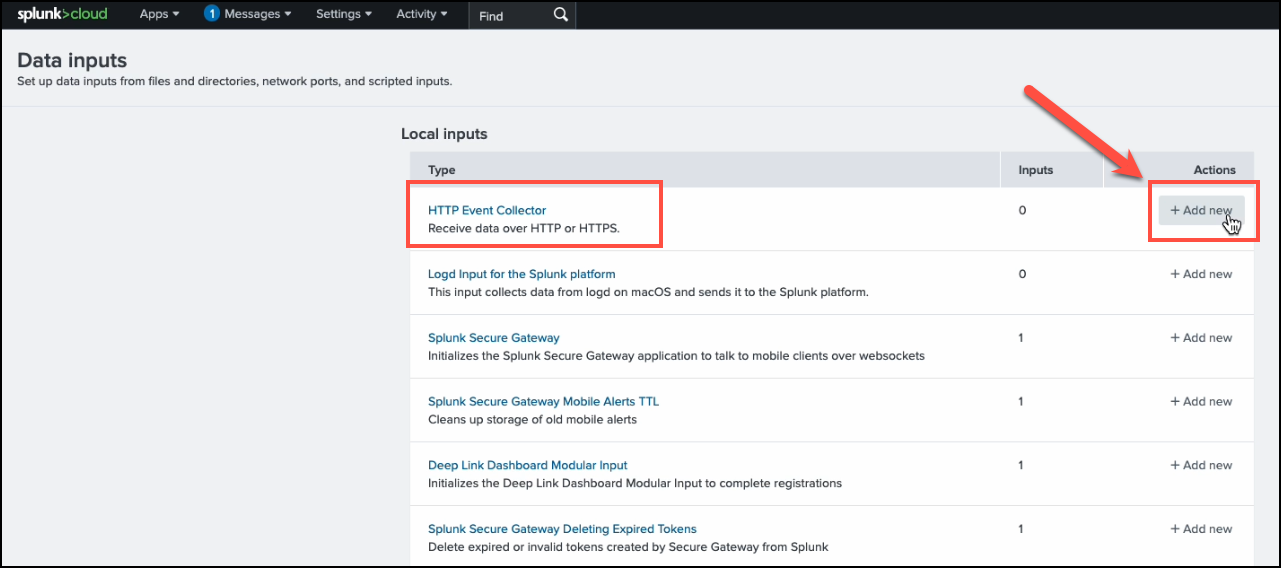Click the Messages notification badge
Screen dimensions: 1281x568
coord(212,14)
